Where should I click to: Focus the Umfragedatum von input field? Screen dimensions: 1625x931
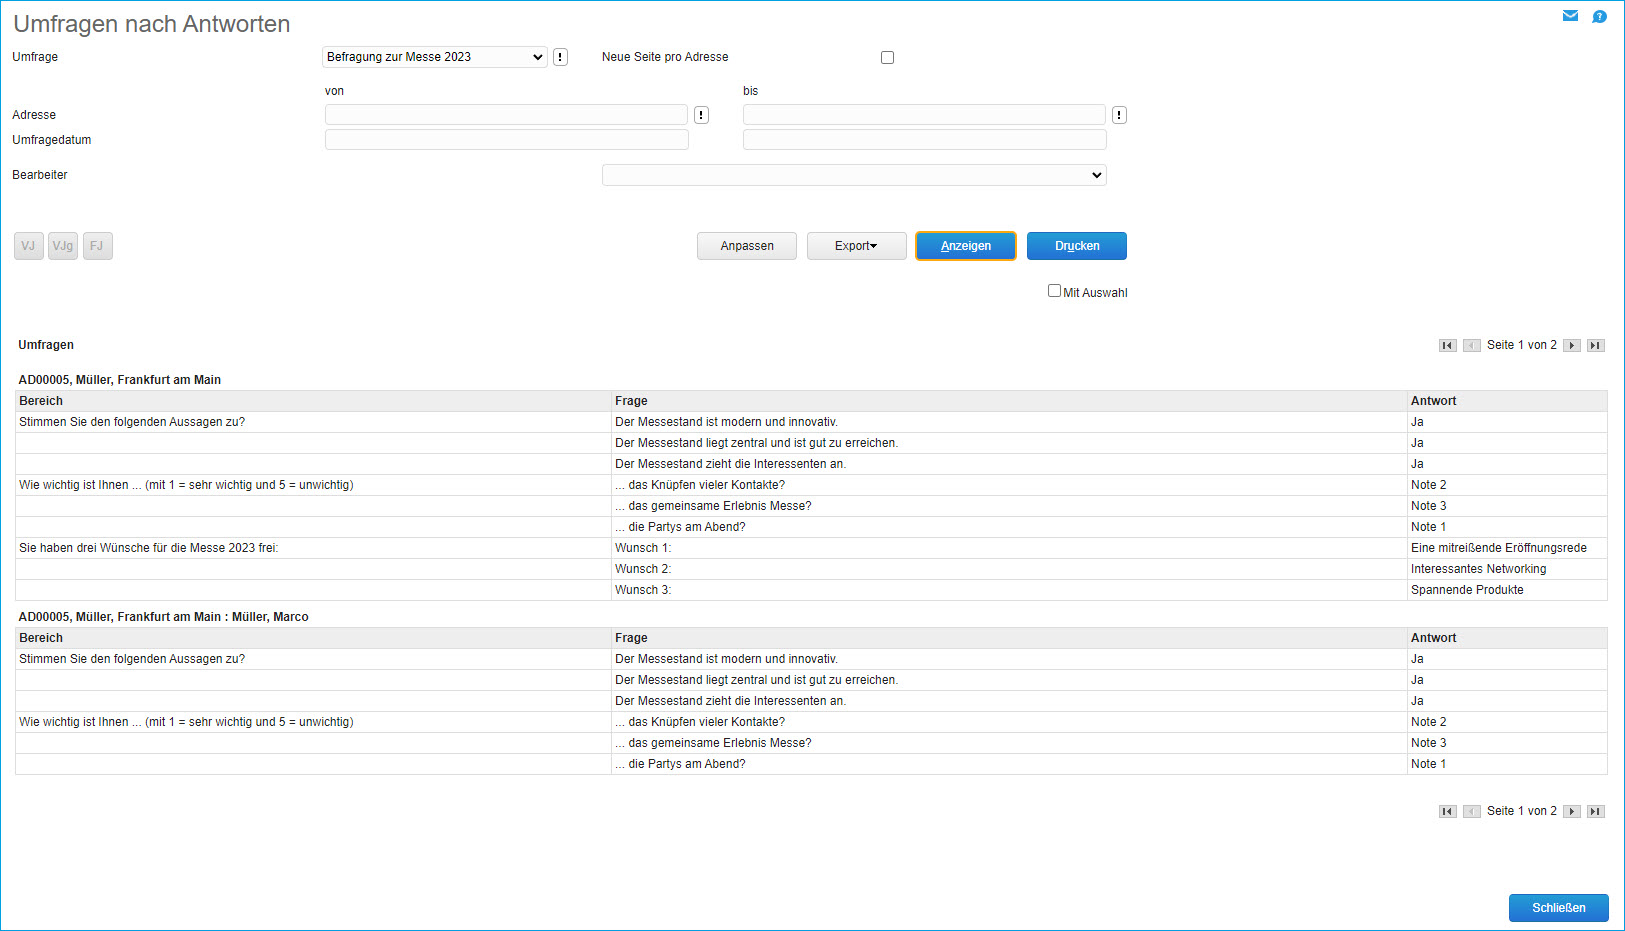[x=506, y=140]
